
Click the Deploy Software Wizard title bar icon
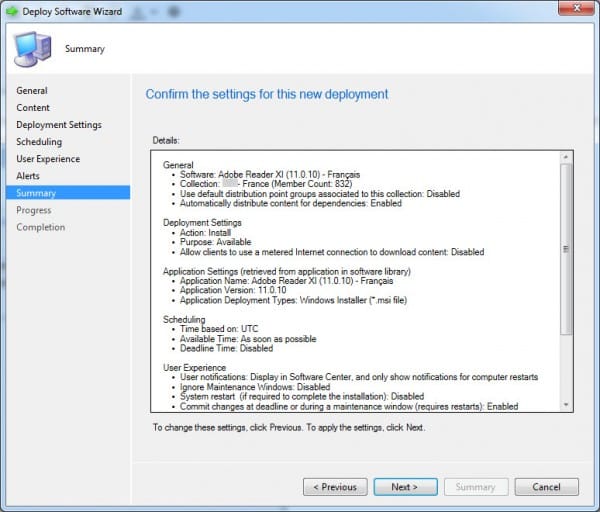point(14,13)
